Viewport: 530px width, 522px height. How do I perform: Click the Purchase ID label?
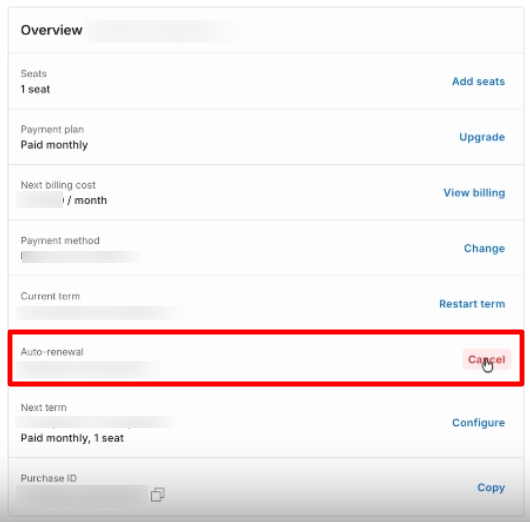coord(49,478)
